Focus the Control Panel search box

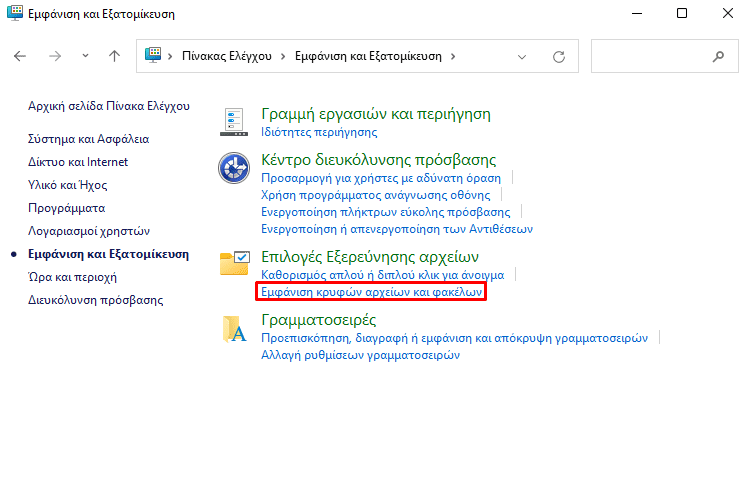pyautogui.click(x=665, y=56)
